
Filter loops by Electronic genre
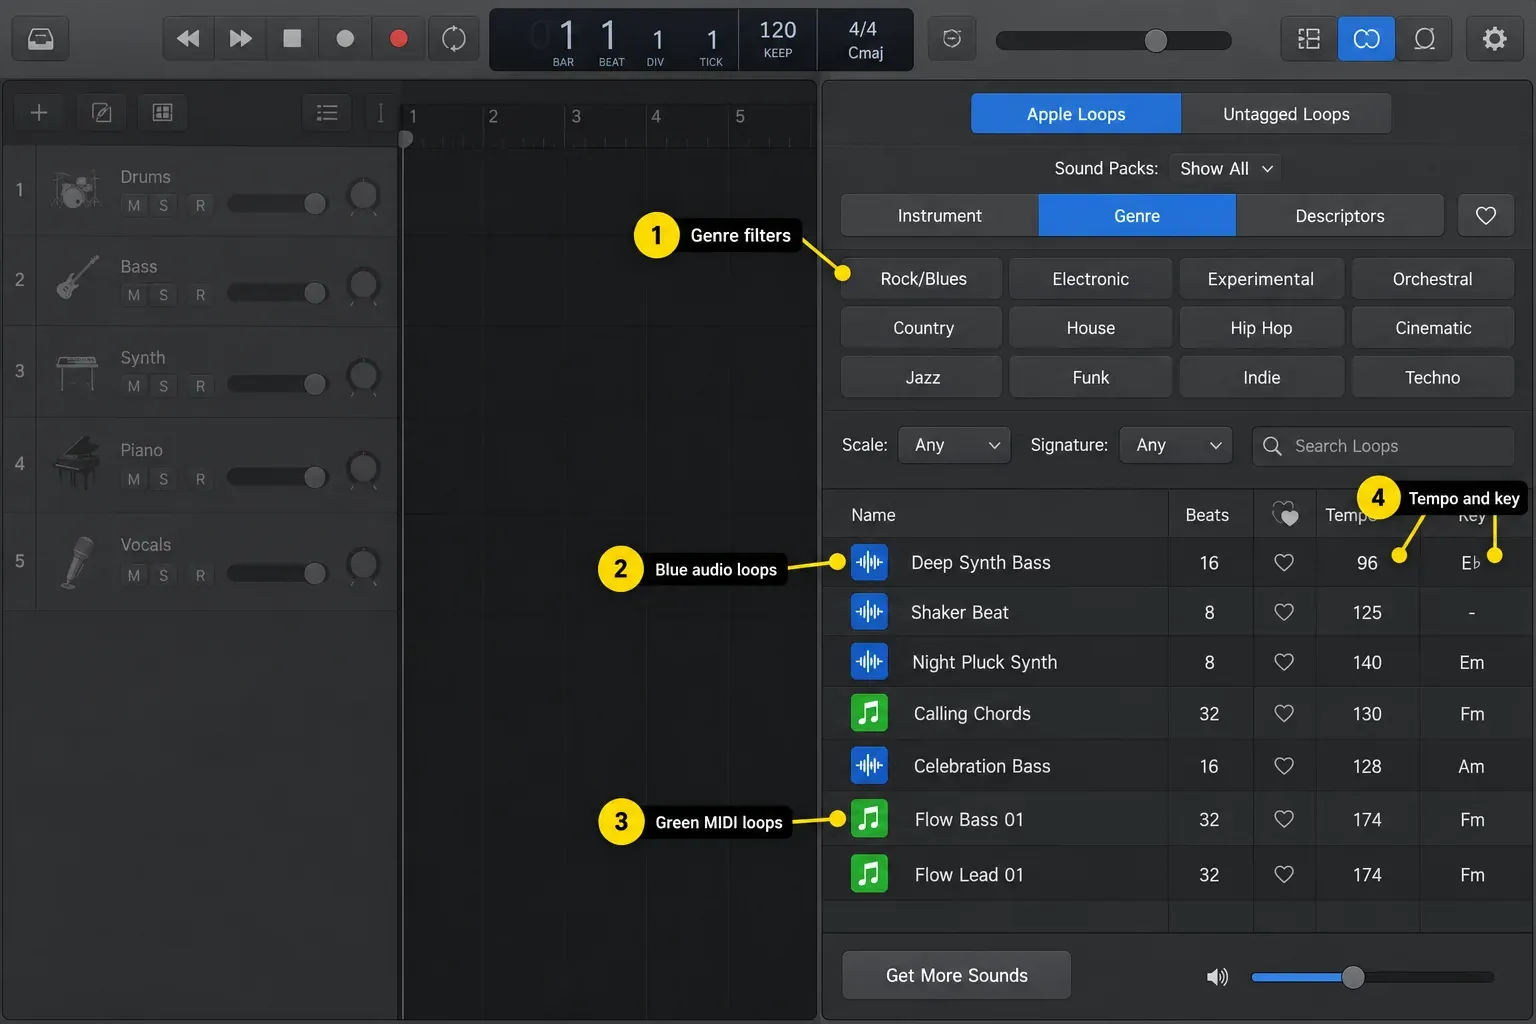click(x=1090, y=279)
